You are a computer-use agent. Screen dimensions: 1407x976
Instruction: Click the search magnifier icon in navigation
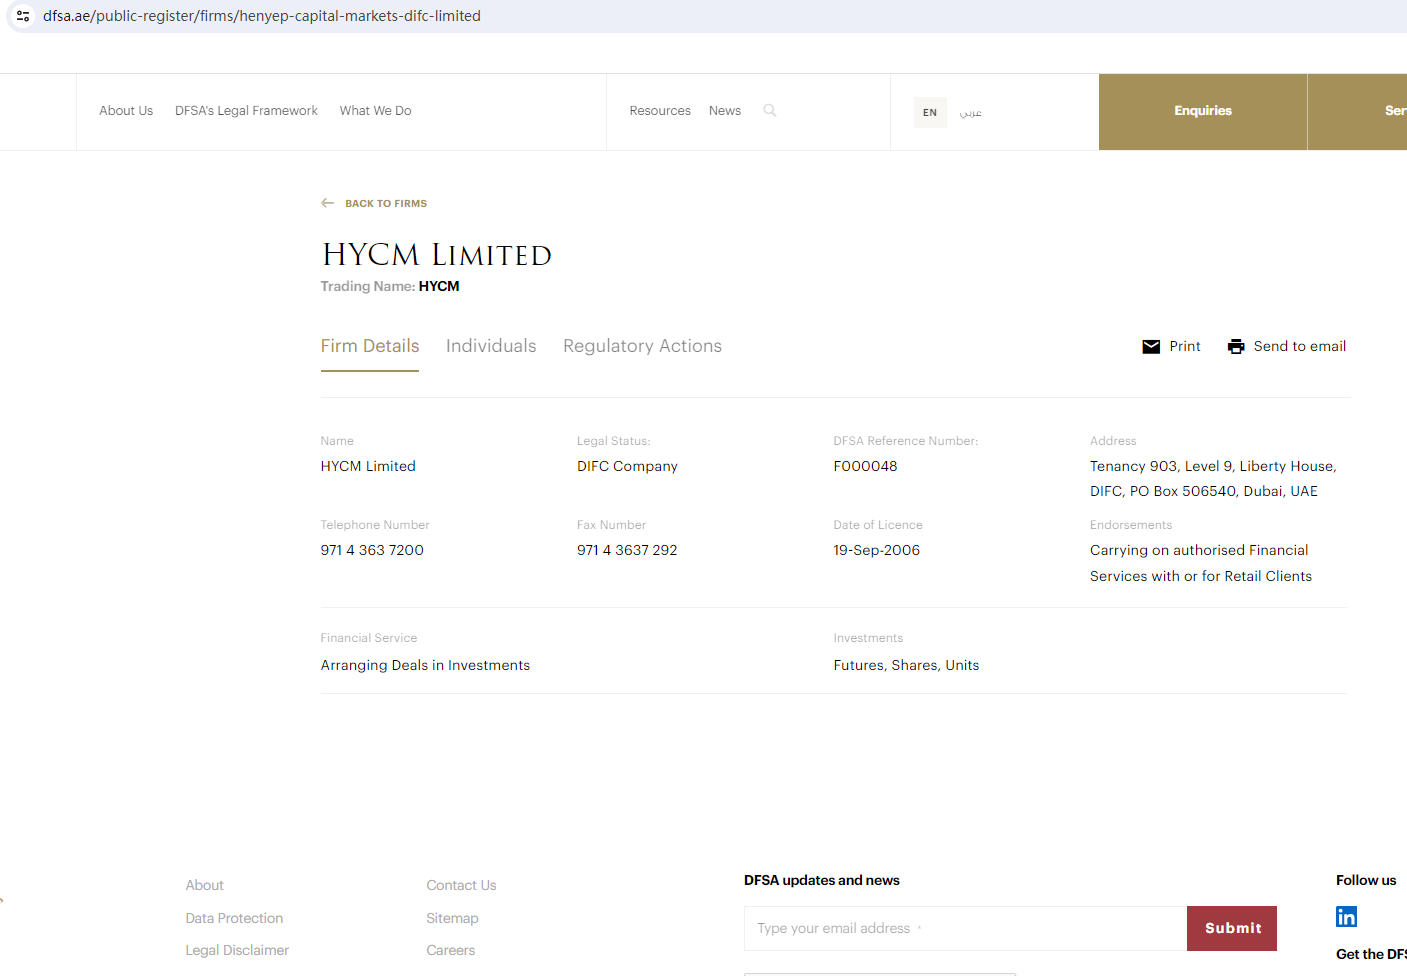pyautogui.click(x=770, y=111)
